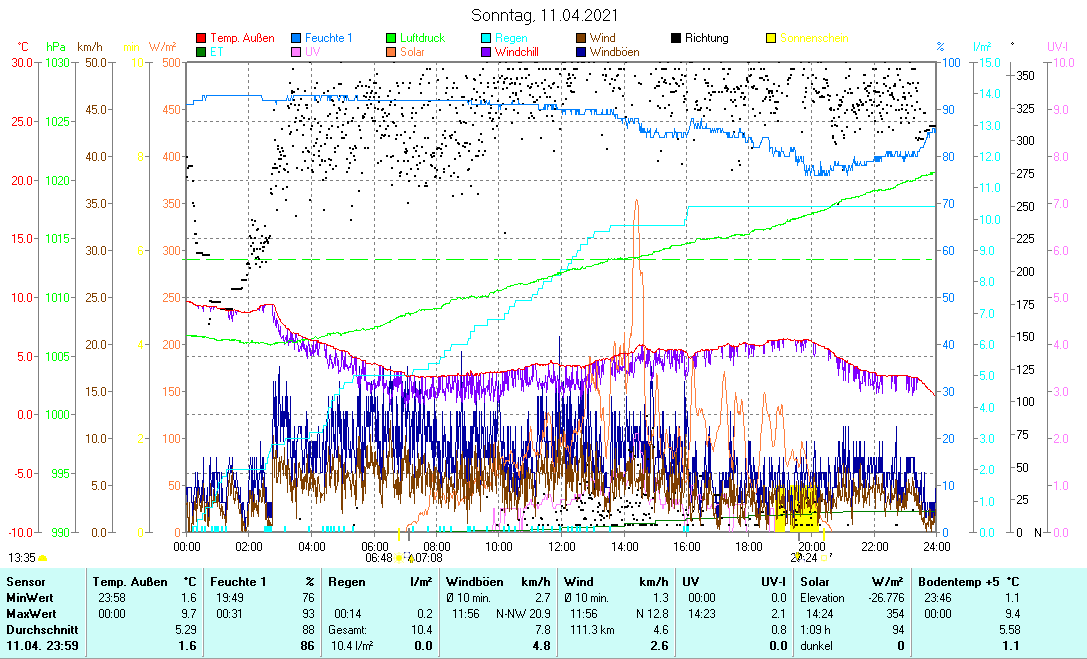Image resolution: width=1087 pixels, height=659 pixels.
Task: Click the brown Wind legend square
Action: (x=581, y=38)
